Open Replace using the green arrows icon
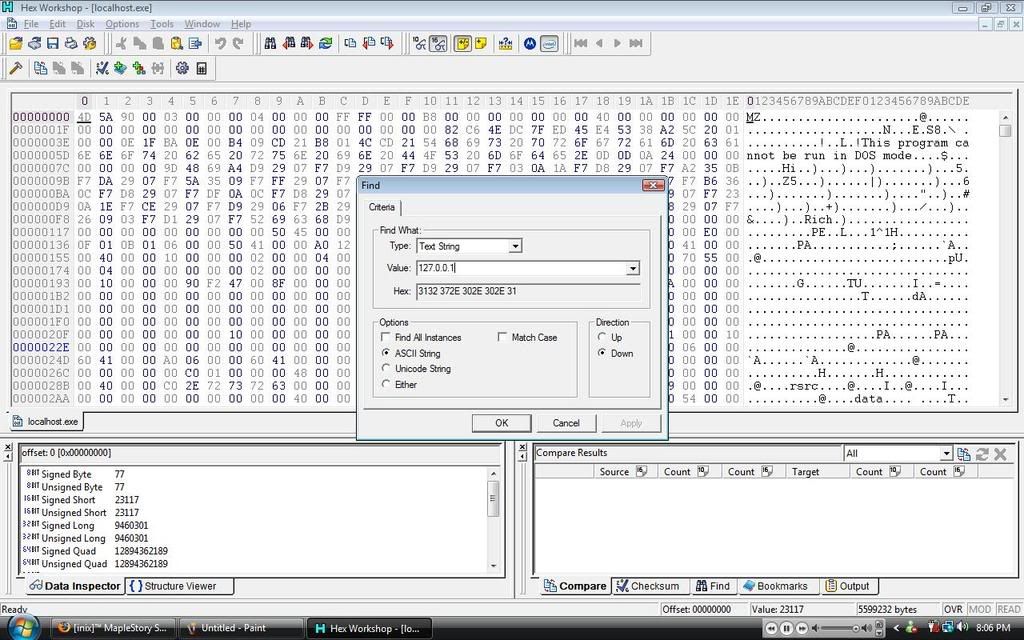Viewport: 1024px width, 640px height. click(x=325, y=44)
